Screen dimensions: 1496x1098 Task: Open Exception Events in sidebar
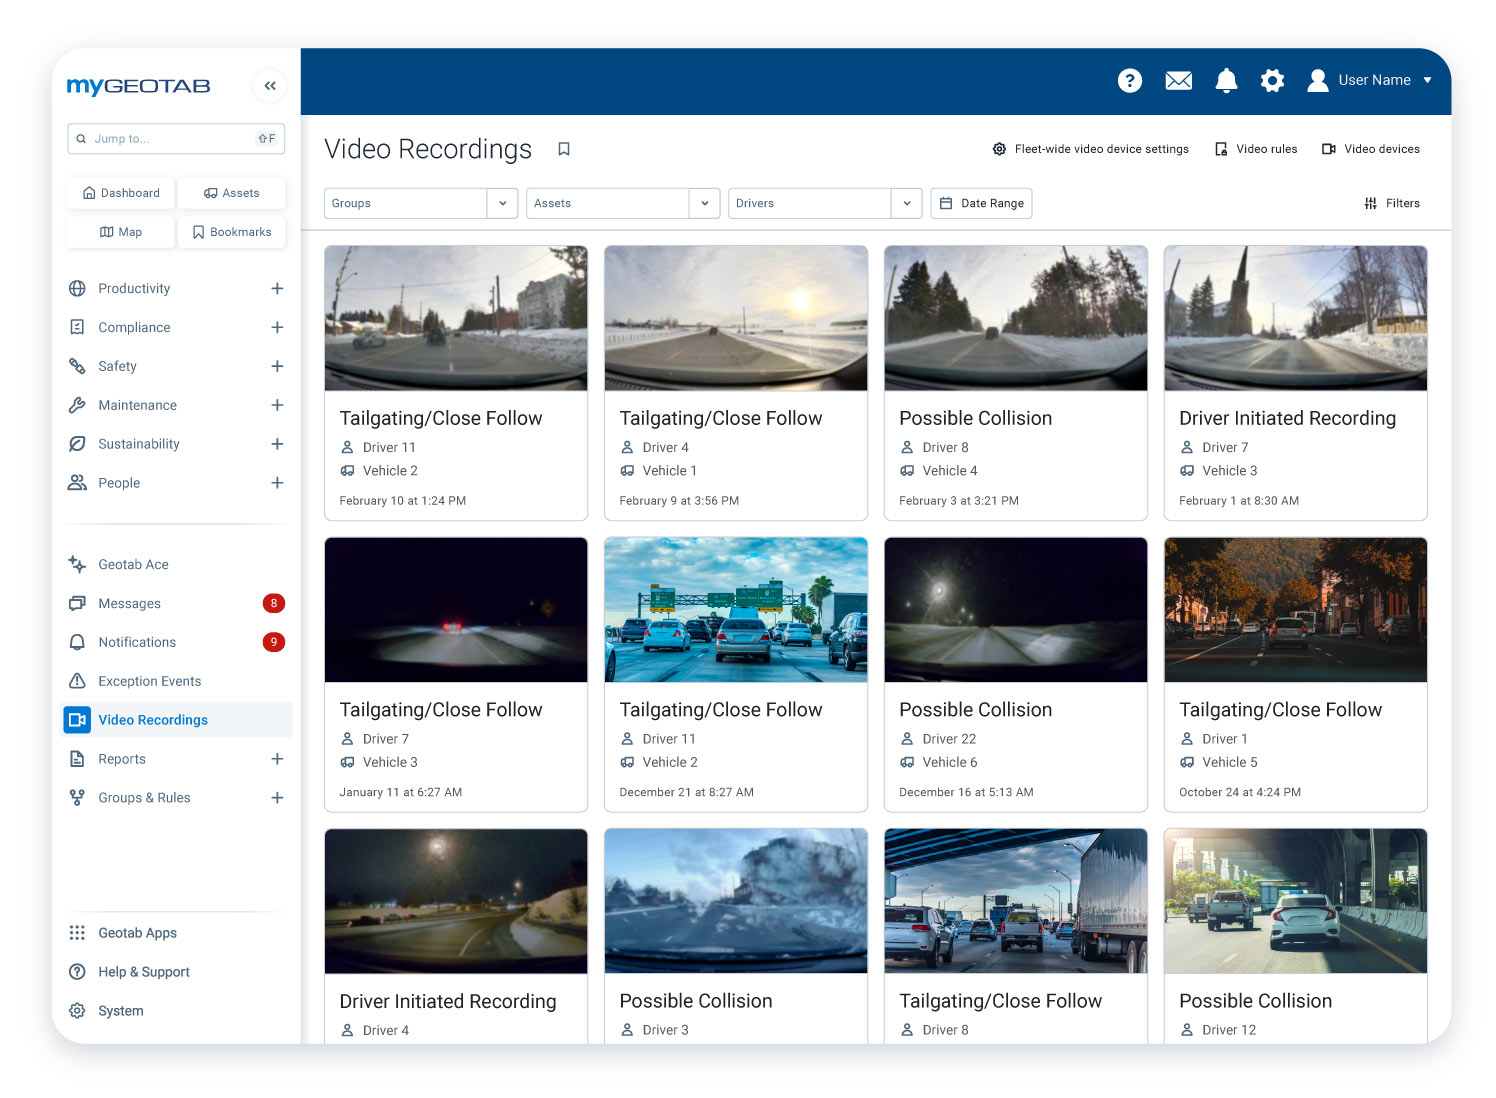[x=149, y=681]
